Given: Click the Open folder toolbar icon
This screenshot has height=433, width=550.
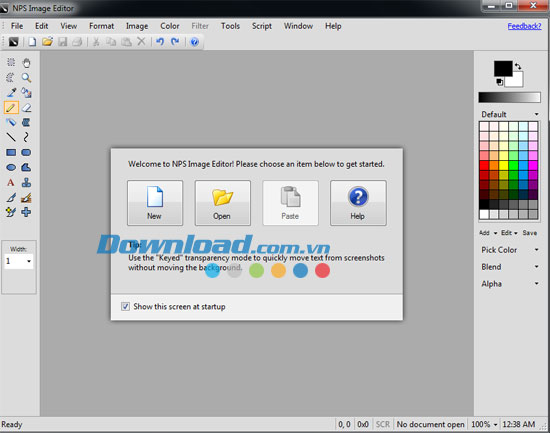Looking at the screenshot, I should (47, 42).
